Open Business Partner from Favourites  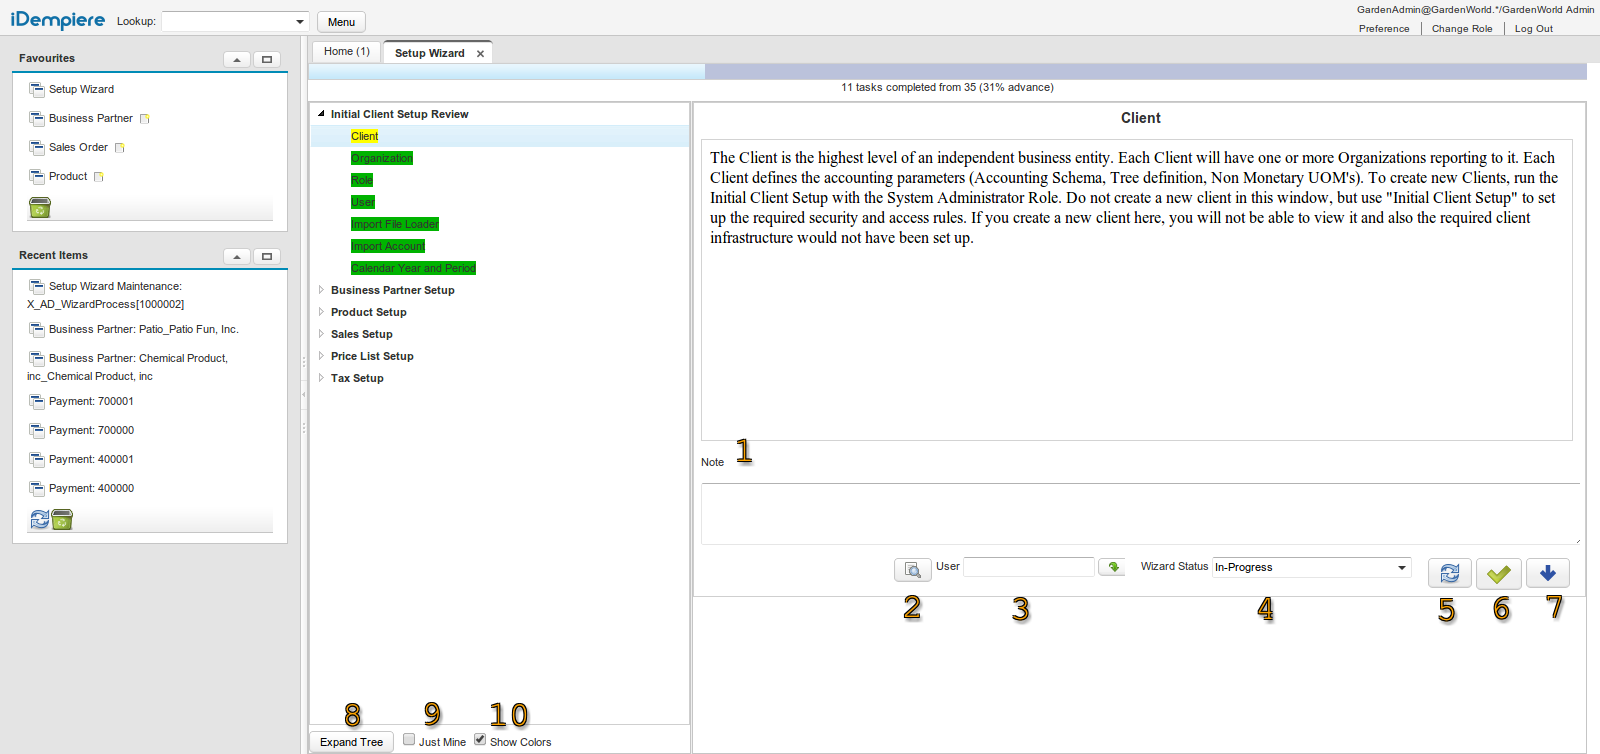click(x=91, y=119)
